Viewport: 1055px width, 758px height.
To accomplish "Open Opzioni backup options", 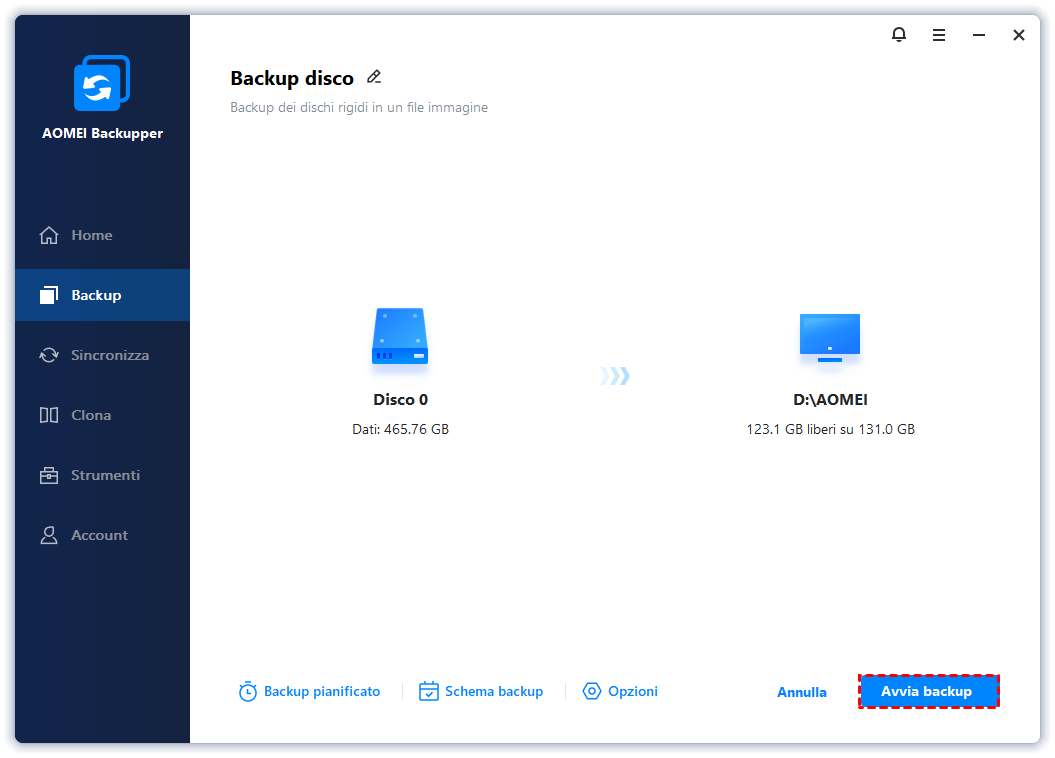I will tap(620, 691).
